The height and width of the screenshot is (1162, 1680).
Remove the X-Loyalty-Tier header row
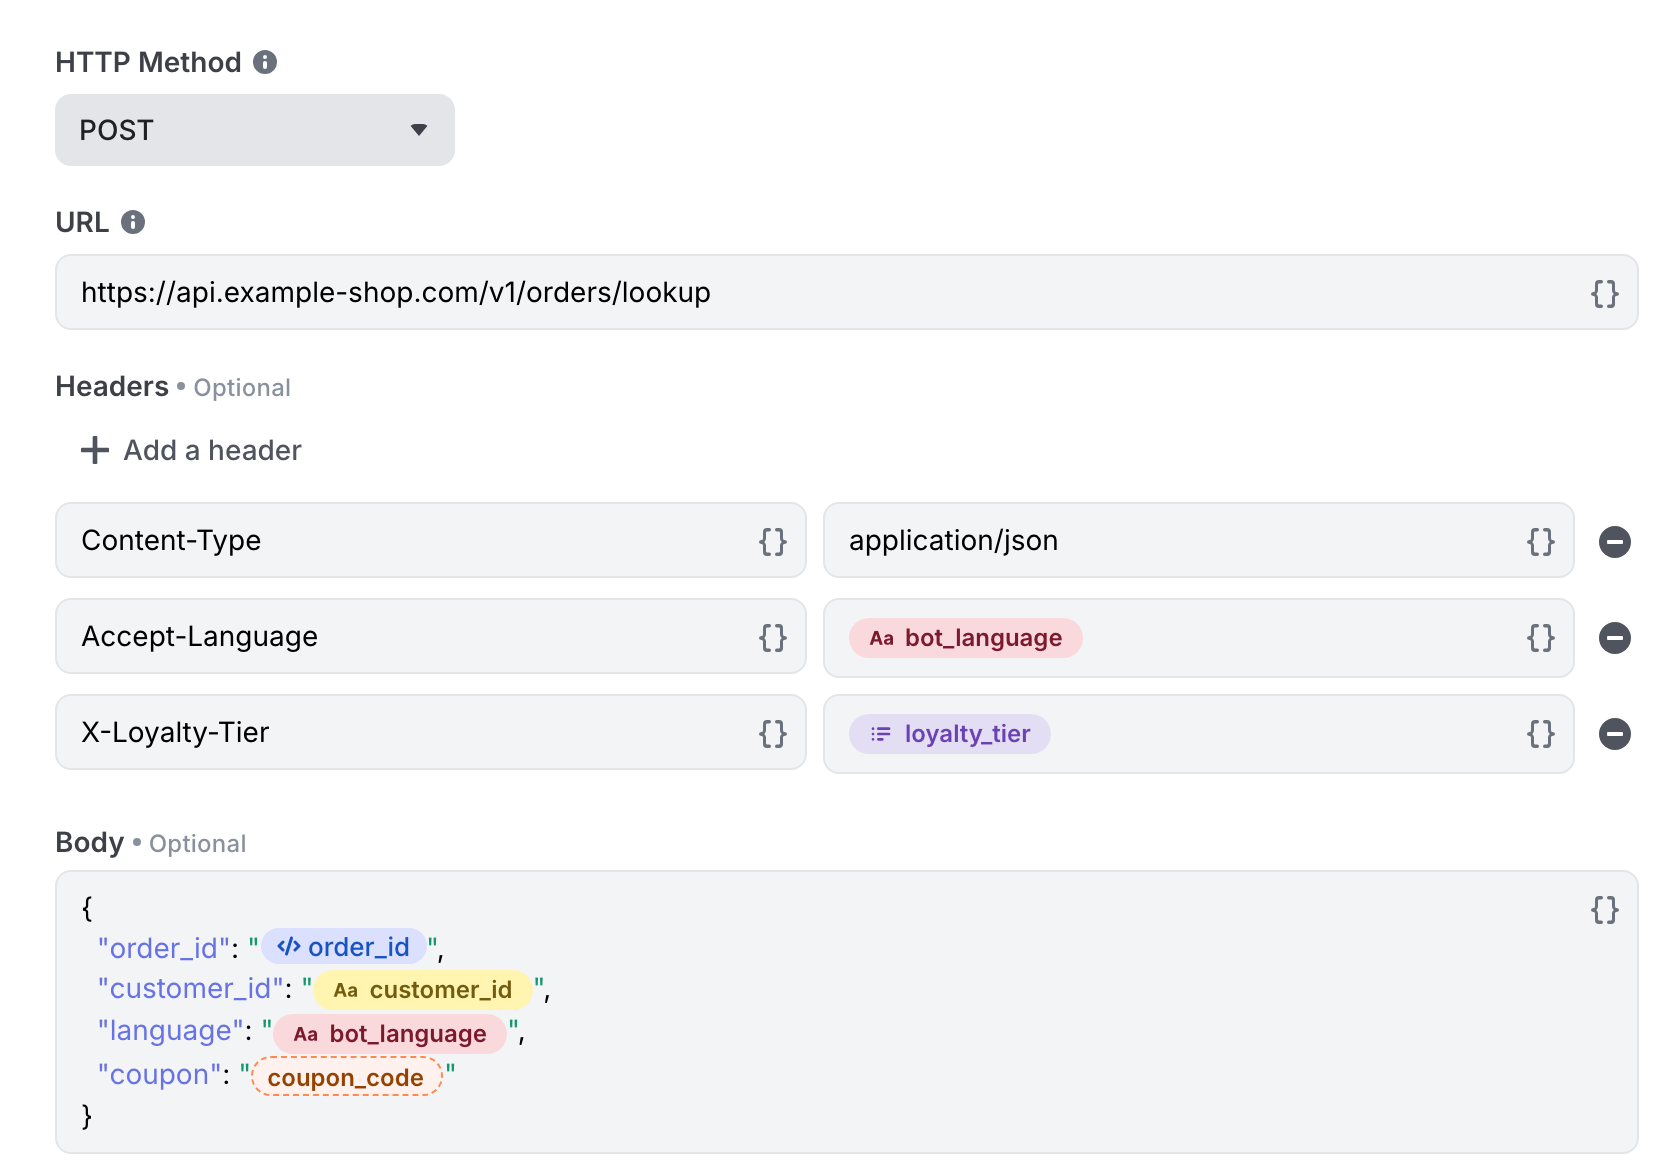pos(1615,734)
